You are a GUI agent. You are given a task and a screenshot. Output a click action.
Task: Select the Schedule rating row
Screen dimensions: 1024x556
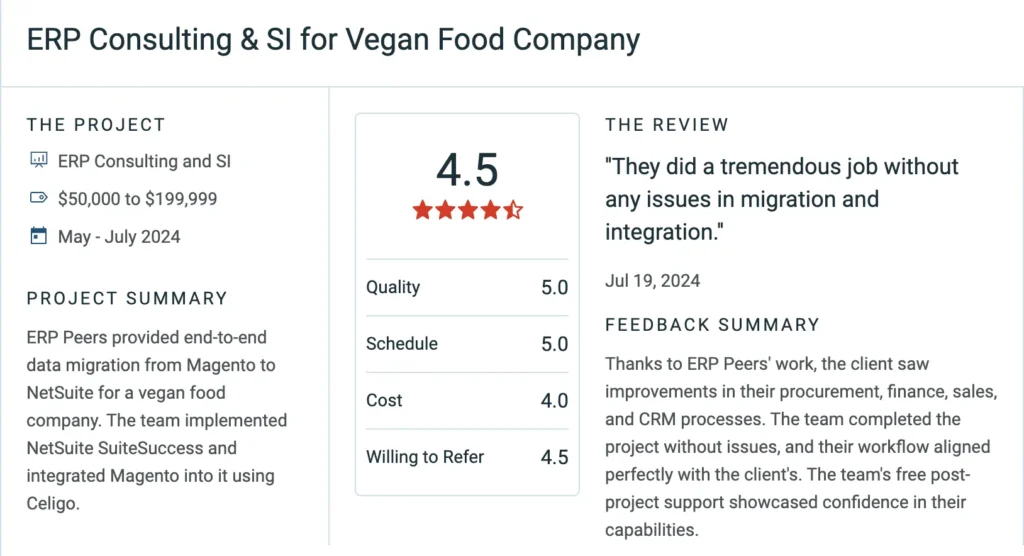467,344
